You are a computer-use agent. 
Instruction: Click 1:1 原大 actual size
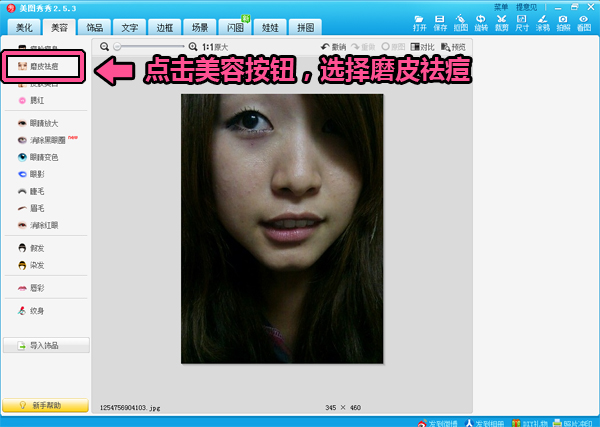click(215, 47)
